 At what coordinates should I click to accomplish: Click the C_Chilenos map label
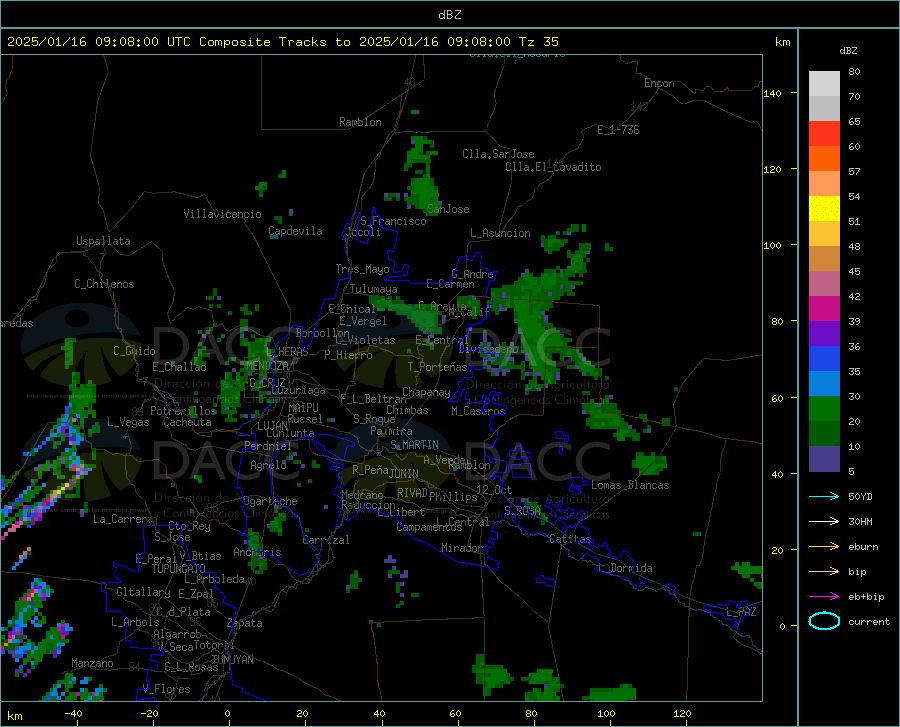point(104,284)
